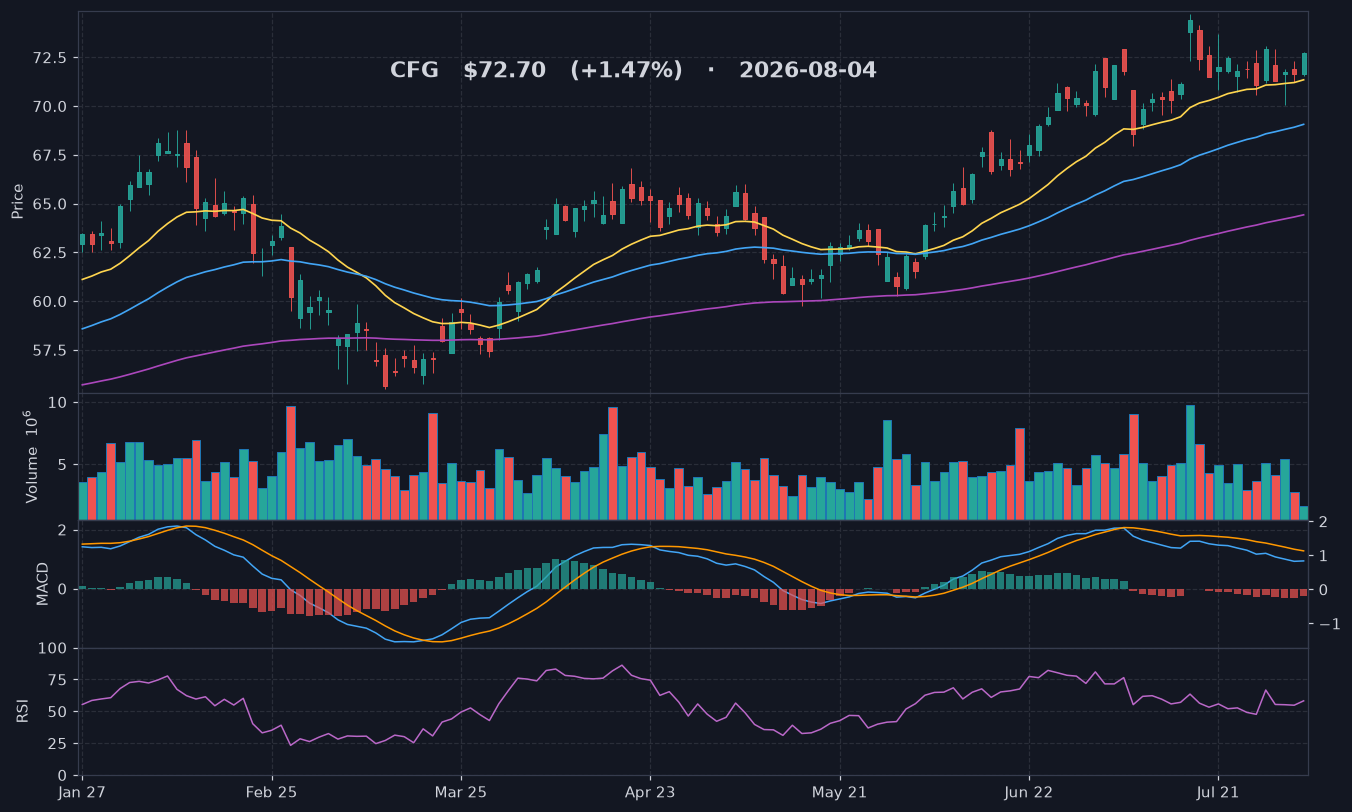Click the 75 tick on the RSI axis
This screenshot has width=1352, height=812.
[59, 681]
